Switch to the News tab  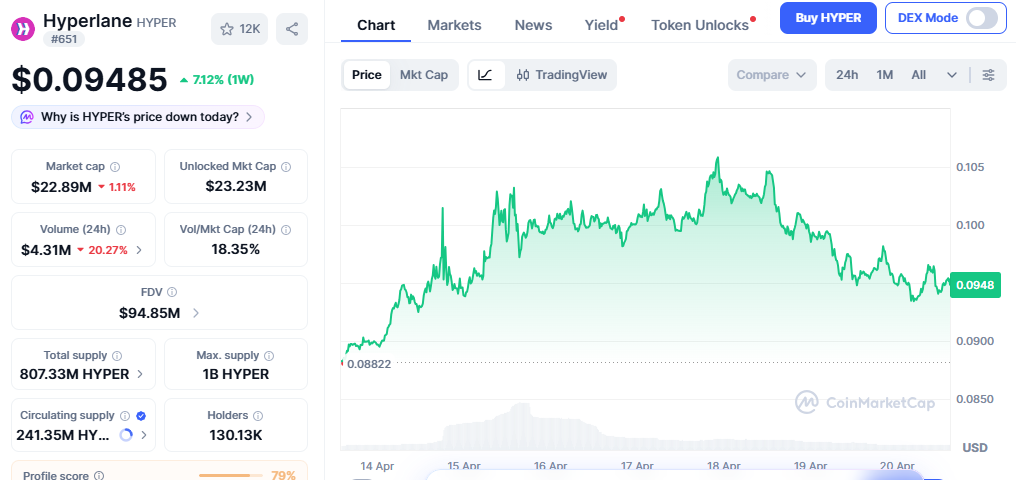pyautogui.click(x=533, y=25)
